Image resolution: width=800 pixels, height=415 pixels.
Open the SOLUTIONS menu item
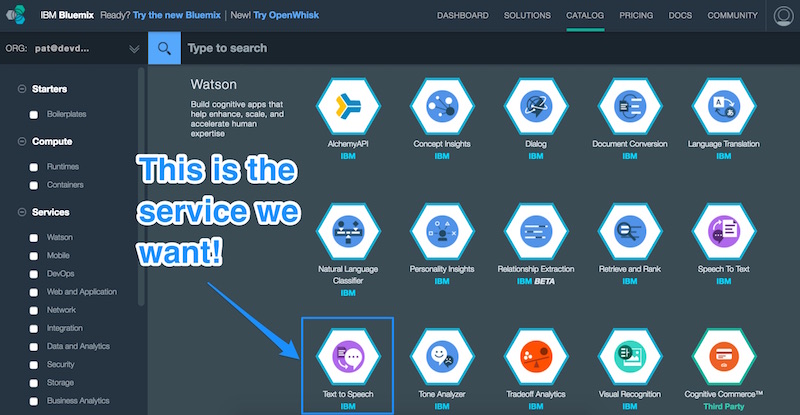pos(527,15)
